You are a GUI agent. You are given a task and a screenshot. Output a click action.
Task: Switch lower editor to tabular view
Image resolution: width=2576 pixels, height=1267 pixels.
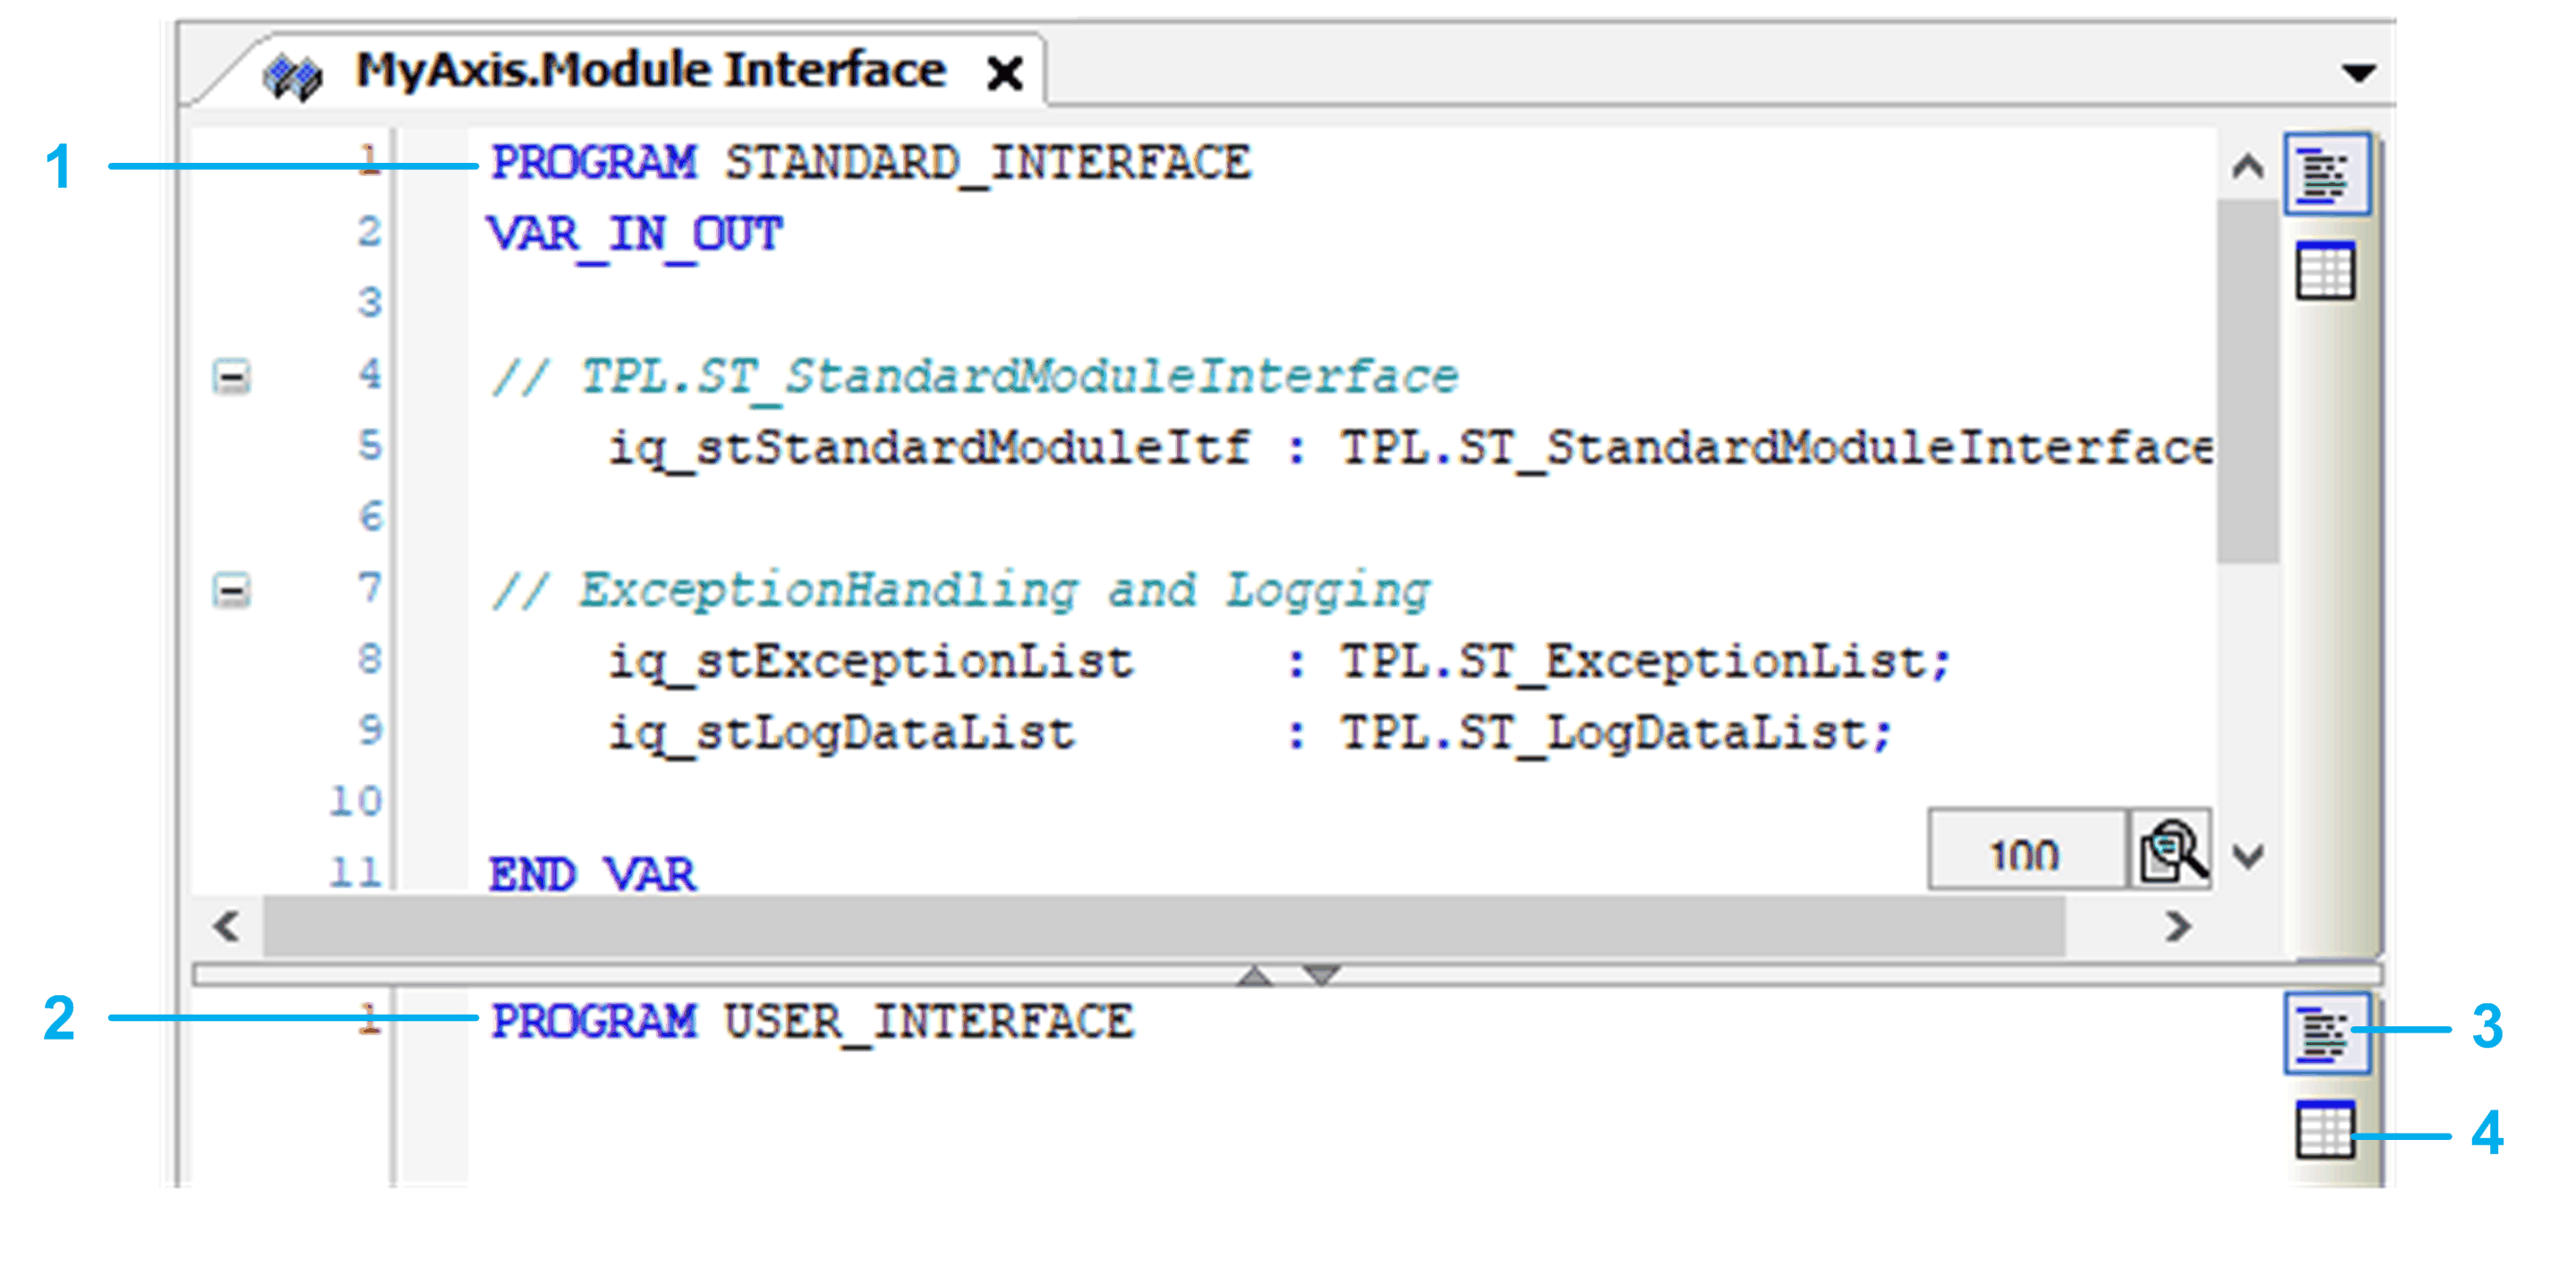click(2325, 1129)
